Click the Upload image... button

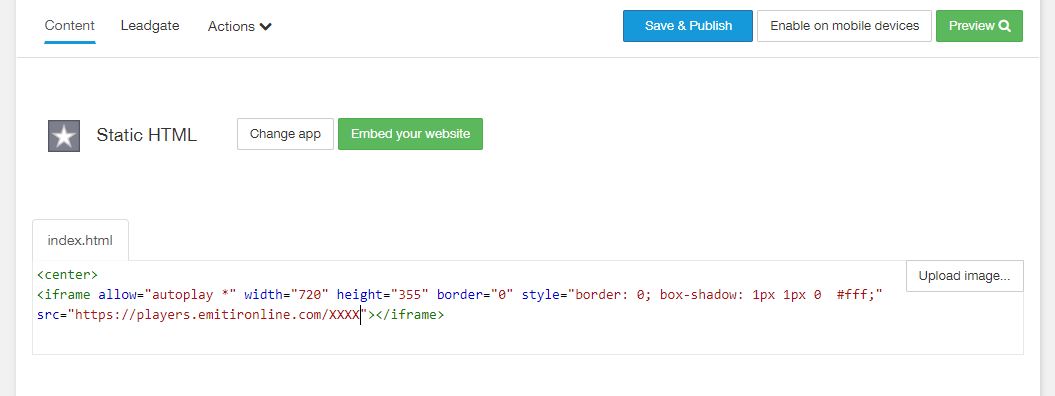coord(964,276)
